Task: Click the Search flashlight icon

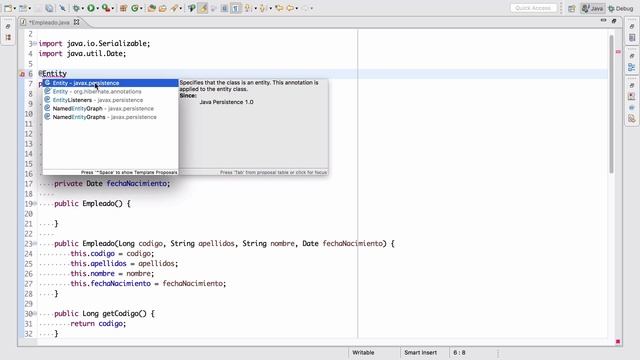Action: tap(174, 8)
